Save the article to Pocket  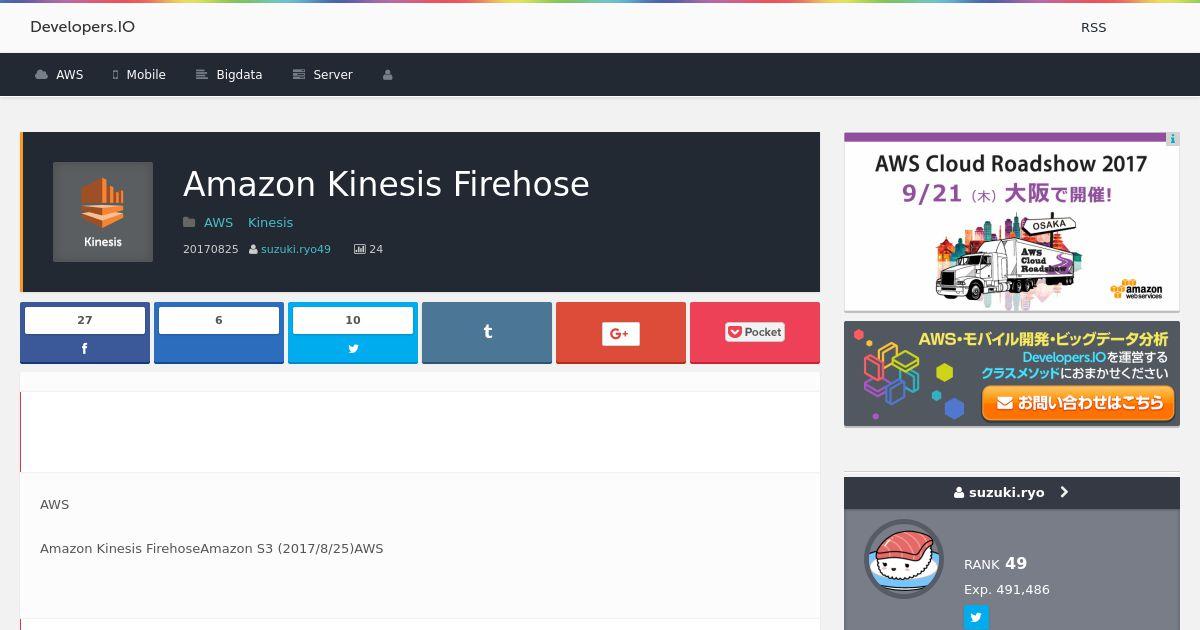point(755,333)
